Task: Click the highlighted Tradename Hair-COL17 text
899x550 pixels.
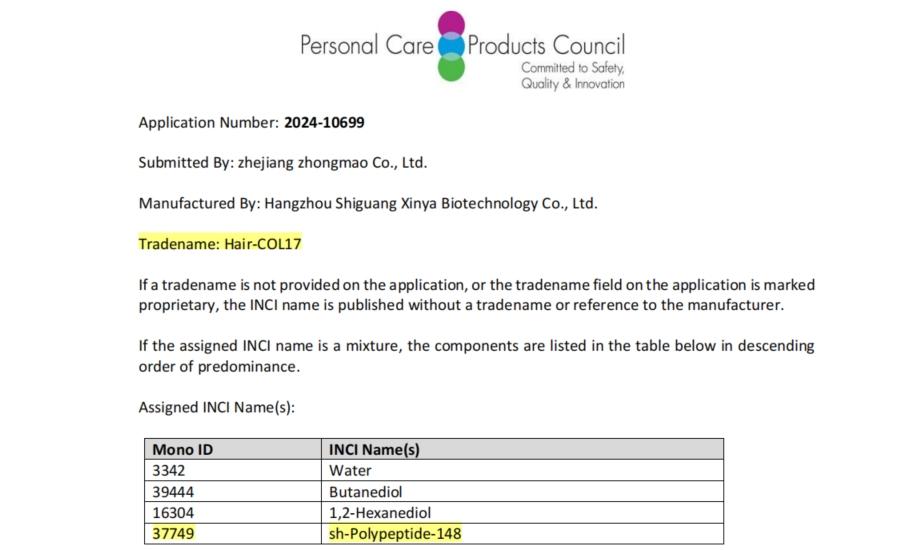Action: [220, 243]
